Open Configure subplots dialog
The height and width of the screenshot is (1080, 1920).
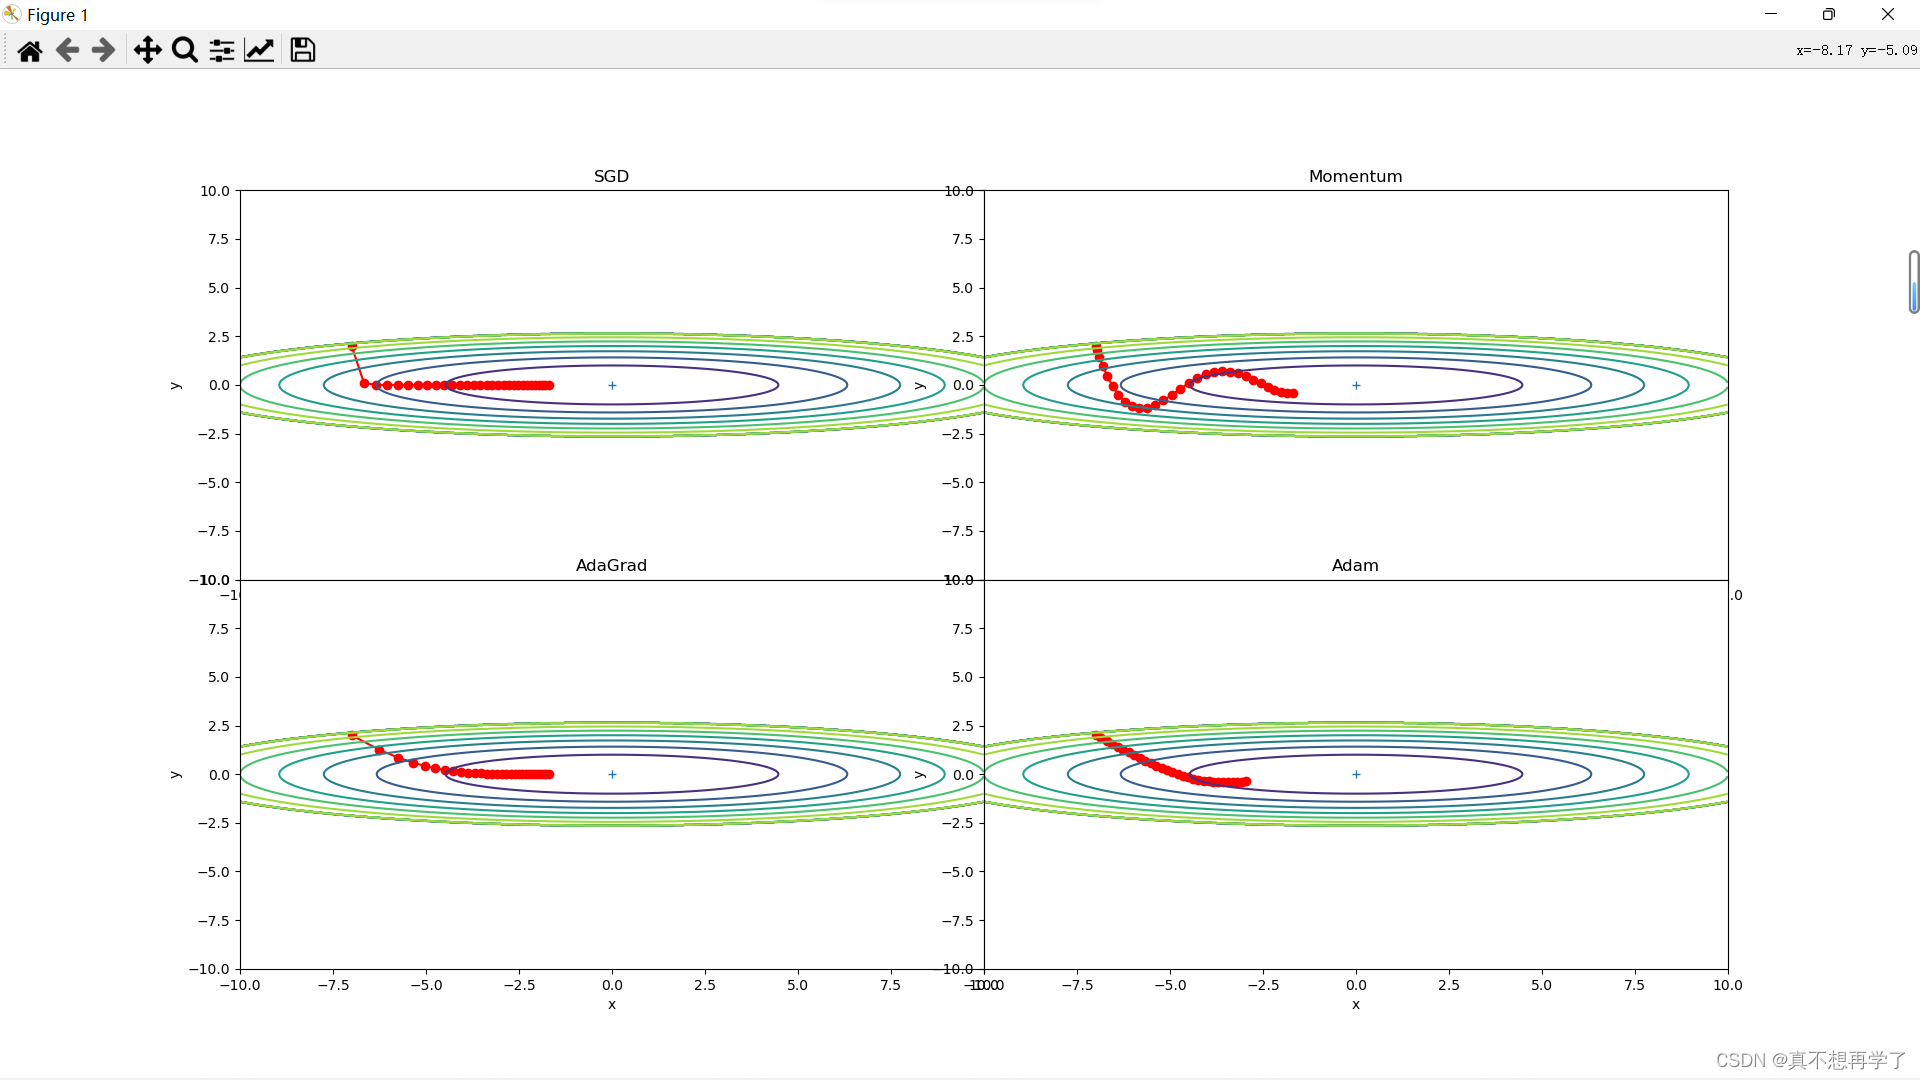(x=222, y=50)
